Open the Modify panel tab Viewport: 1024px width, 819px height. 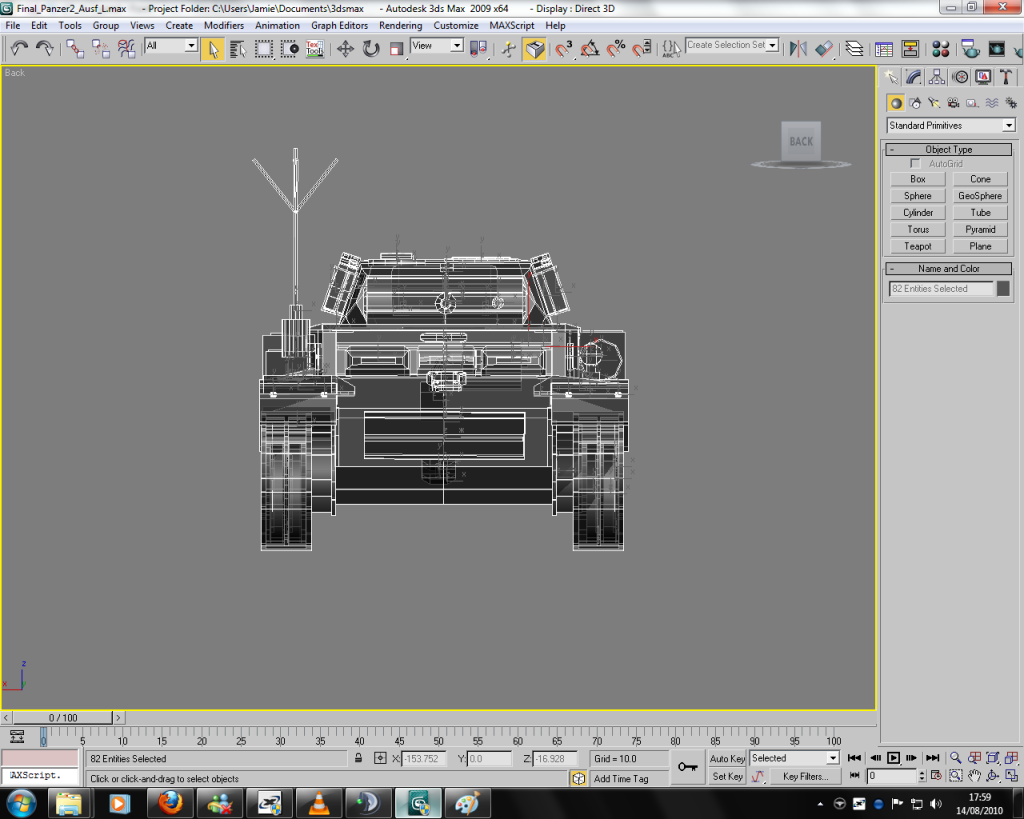[914, 77]
